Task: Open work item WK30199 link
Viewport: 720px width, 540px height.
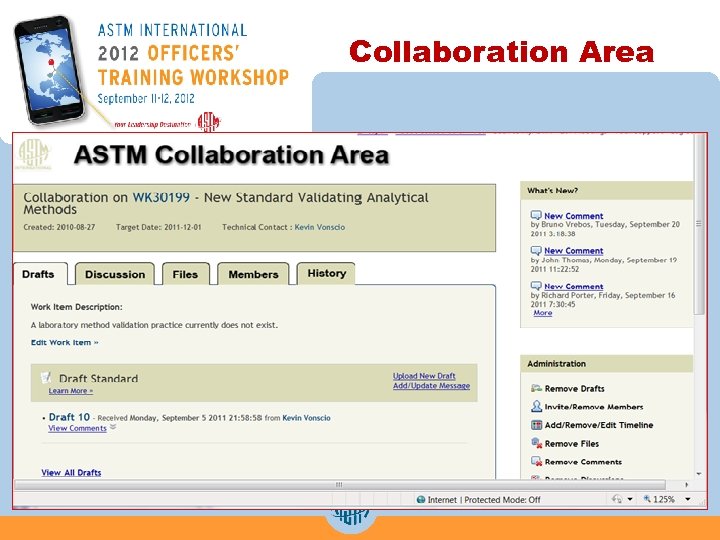Action: [161, 197]
